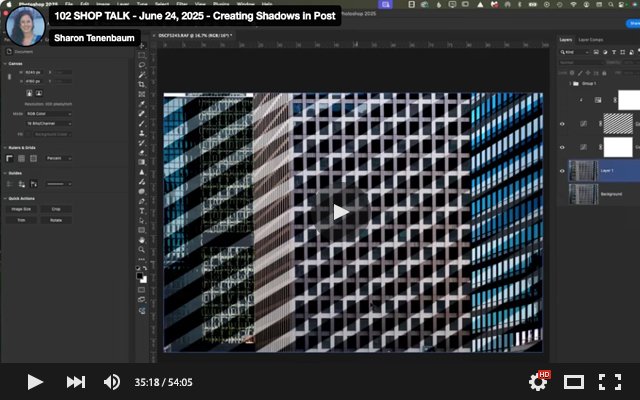The height and width of the screenshot is (400, 640).
Task: Open the Kind filter dropdown in Layers
Action: point(574,52)
